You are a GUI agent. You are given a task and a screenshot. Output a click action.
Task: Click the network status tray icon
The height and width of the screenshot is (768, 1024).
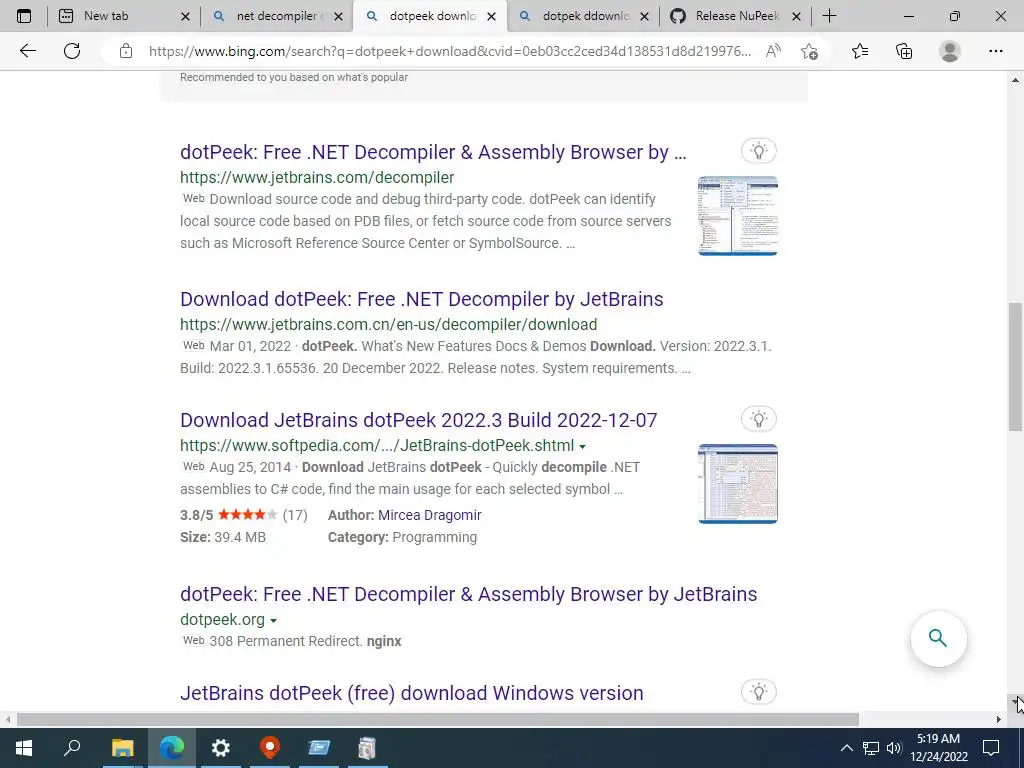point(871,748)
